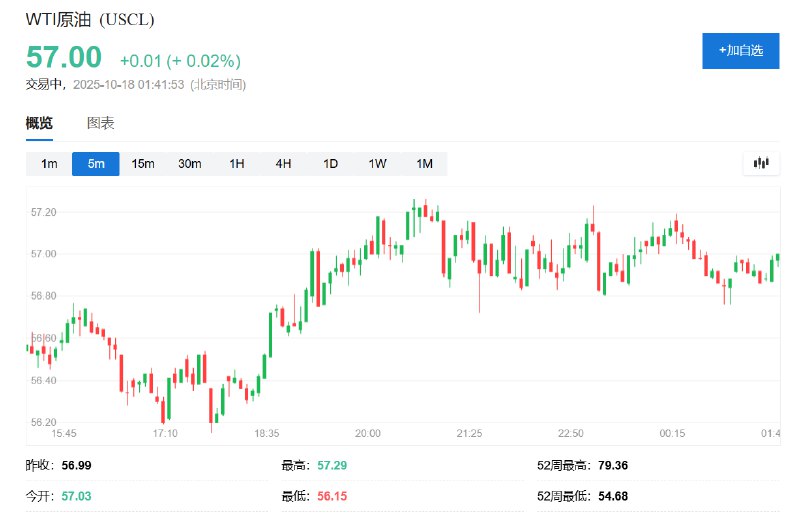The image size is (800, 514).
Task: Select the 5m time interval
Action: coord(96,164)
